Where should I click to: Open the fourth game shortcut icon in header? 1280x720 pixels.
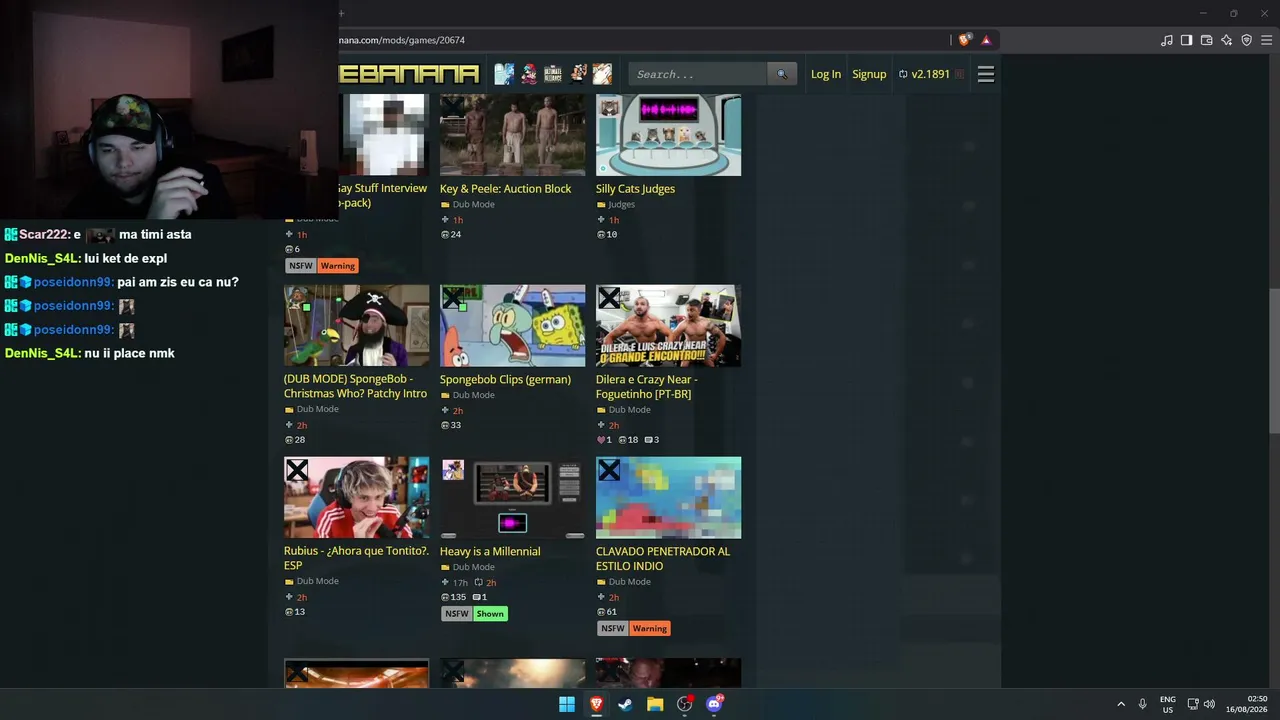click(x=578, y=74)
